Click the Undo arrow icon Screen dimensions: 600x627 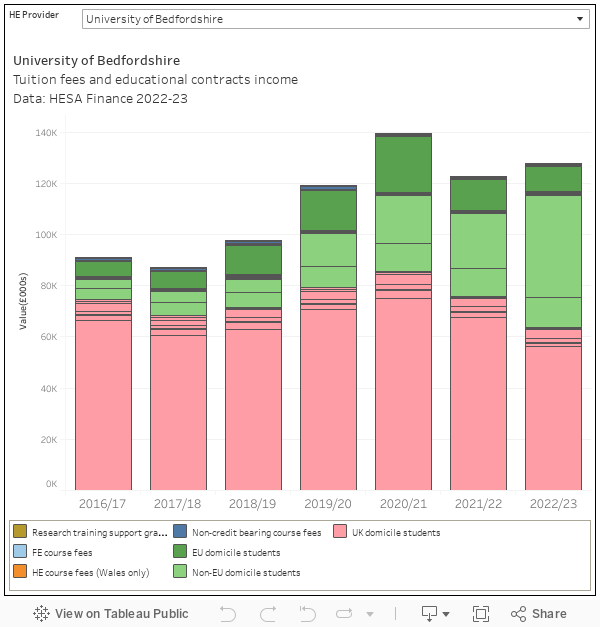point(228,613)
